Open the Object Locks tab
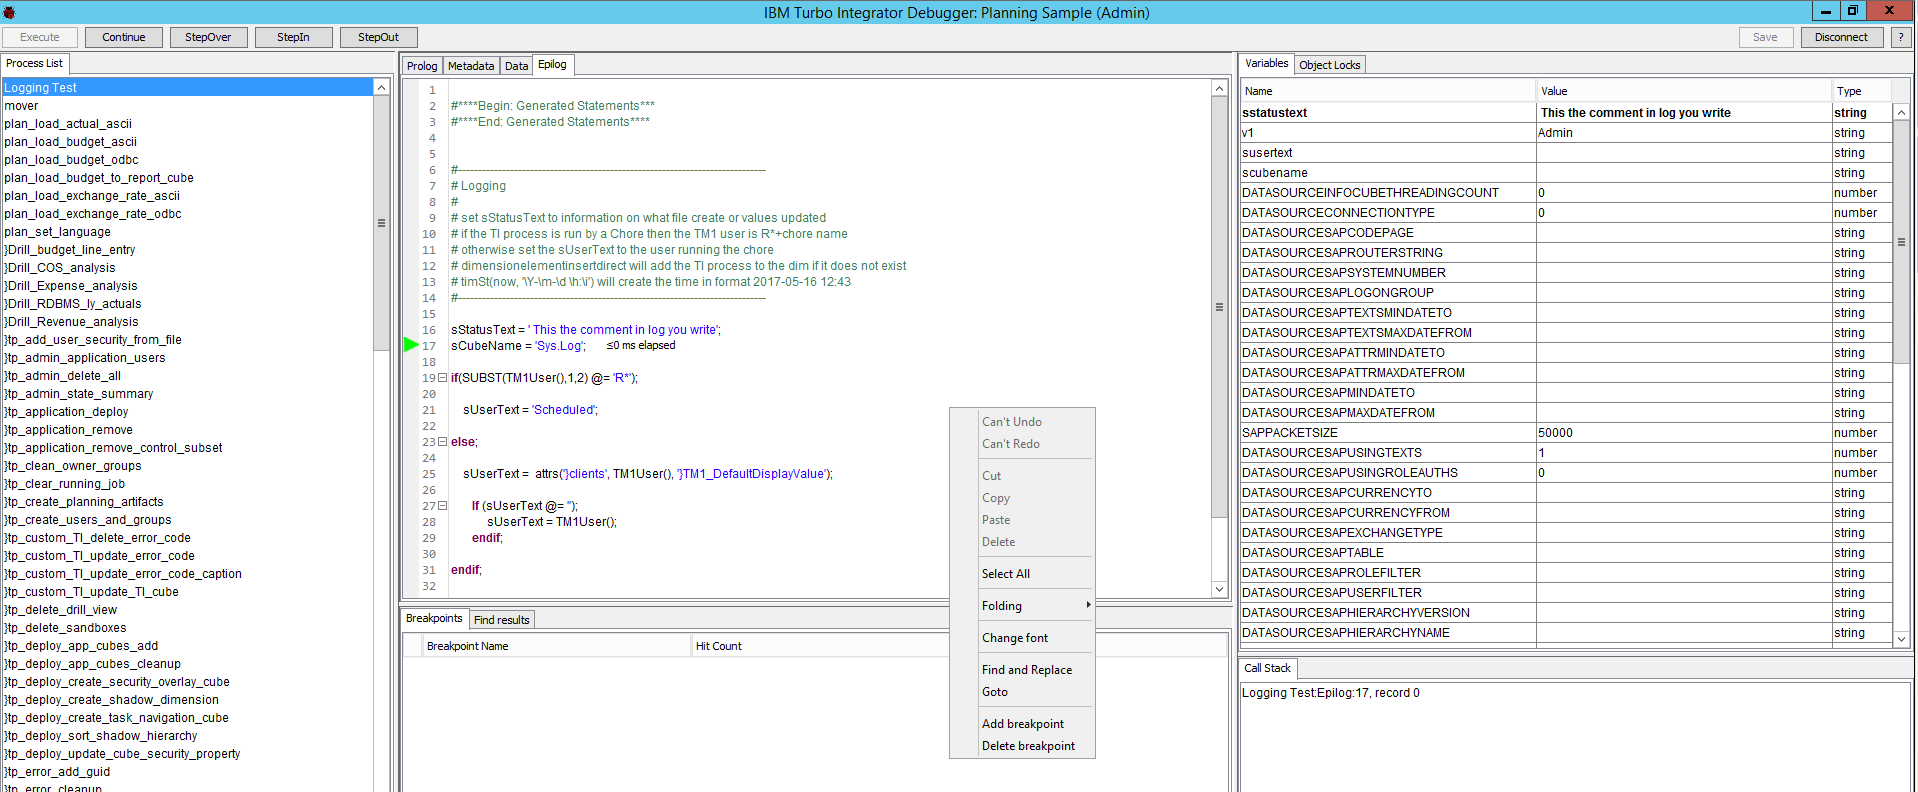This screenshot has width=1918, height=792. point(1329,65)
